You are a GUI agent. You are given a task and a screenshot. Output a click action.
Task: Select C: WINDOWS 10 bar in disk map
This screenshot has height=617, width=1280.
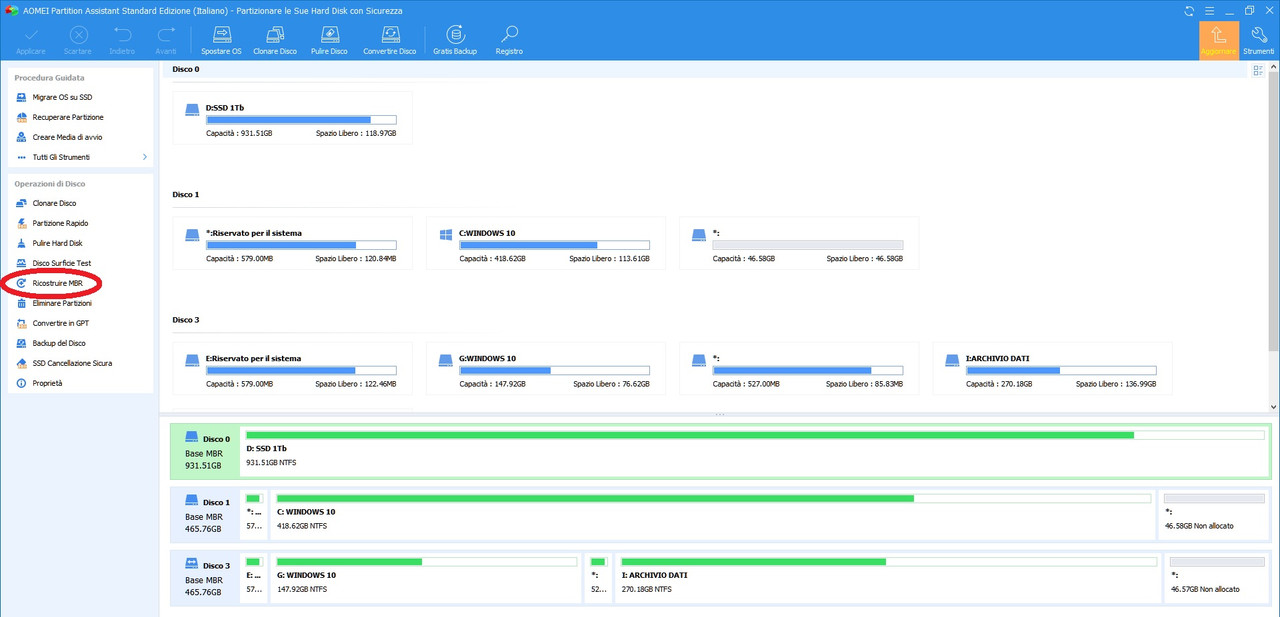coord(714,514)
